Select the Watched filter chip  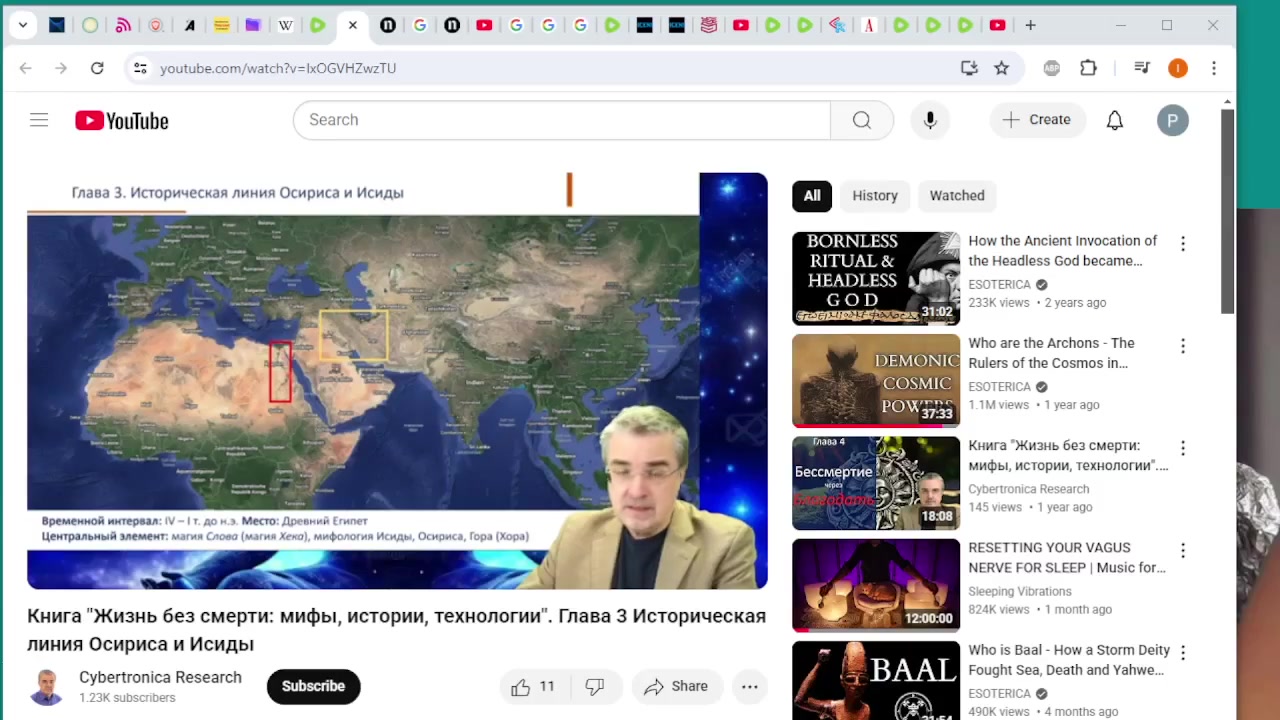957,196
